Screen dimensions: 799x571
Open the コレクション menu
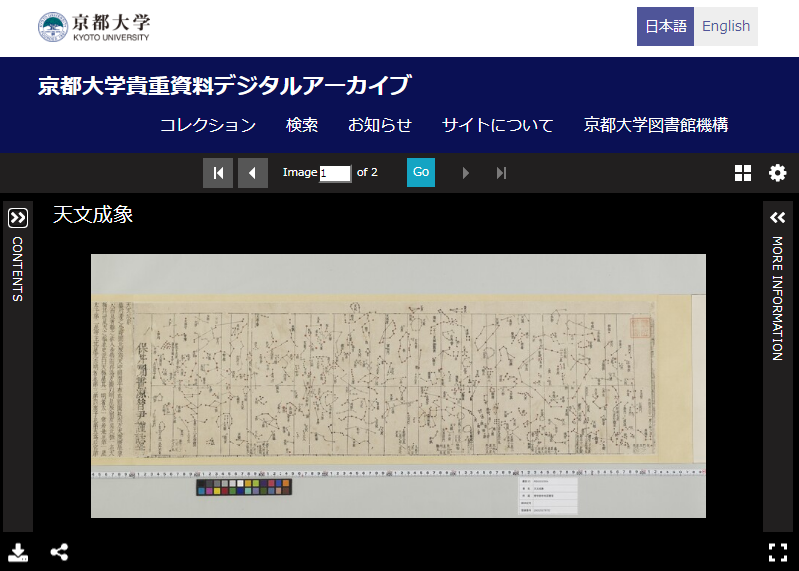tap(208, 125)
